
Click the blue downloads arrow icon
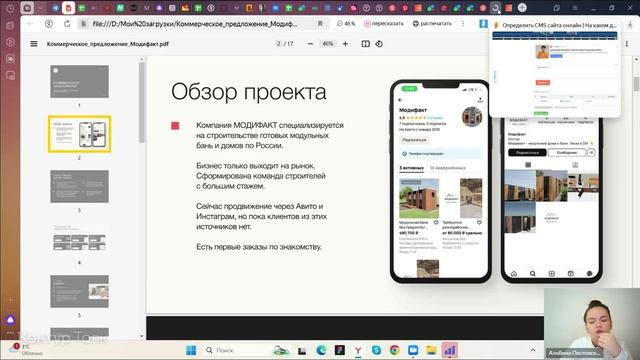(483, 24)
